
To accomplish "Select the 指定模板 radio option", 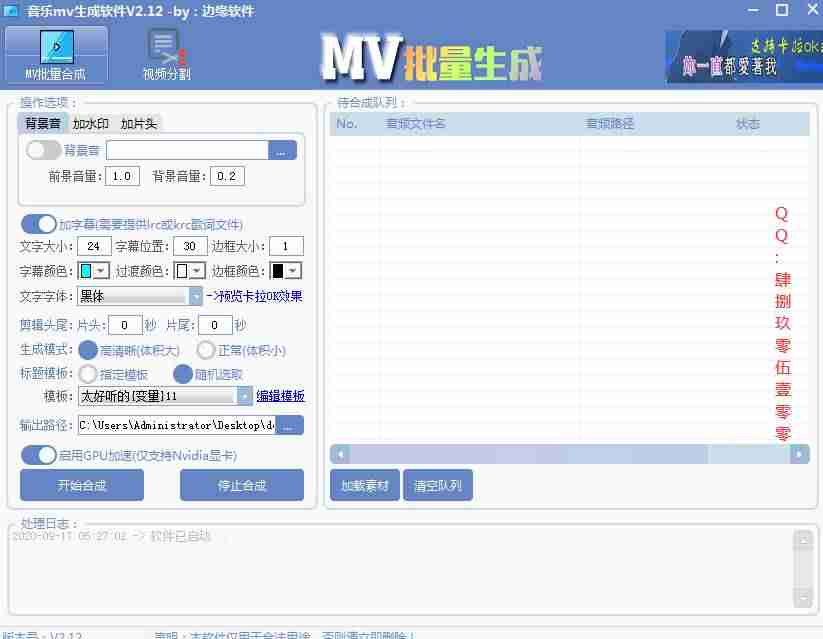I will coord(88,374).
